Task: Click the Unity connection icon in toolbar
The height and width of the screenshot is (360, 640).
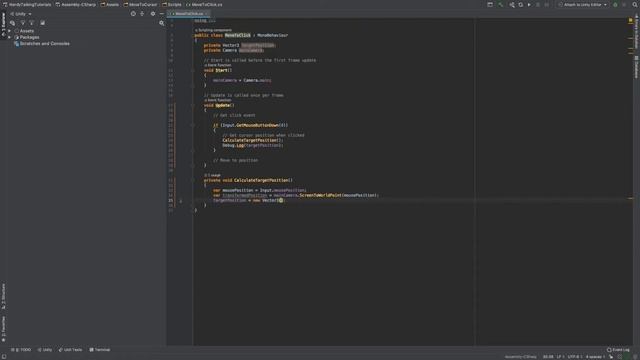Action: click(511, 4)
